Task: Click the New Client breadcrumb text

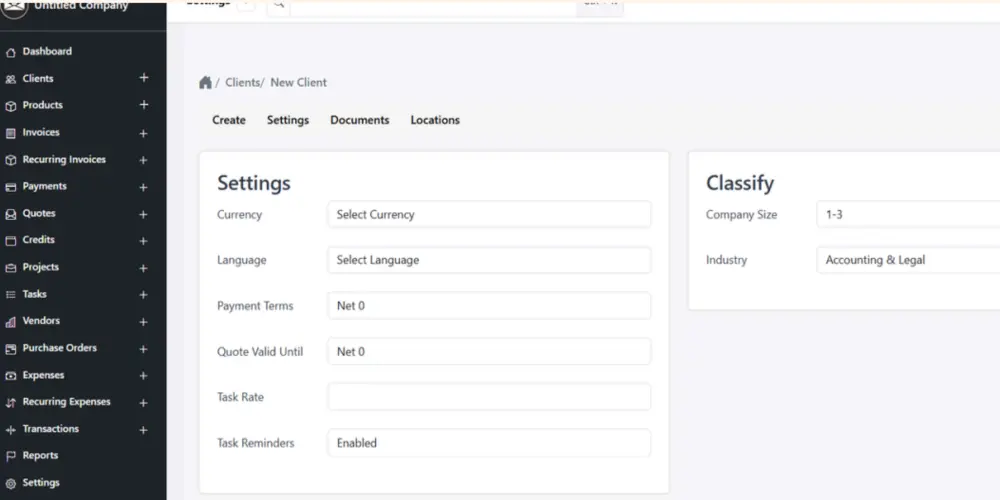Action: 298,82
